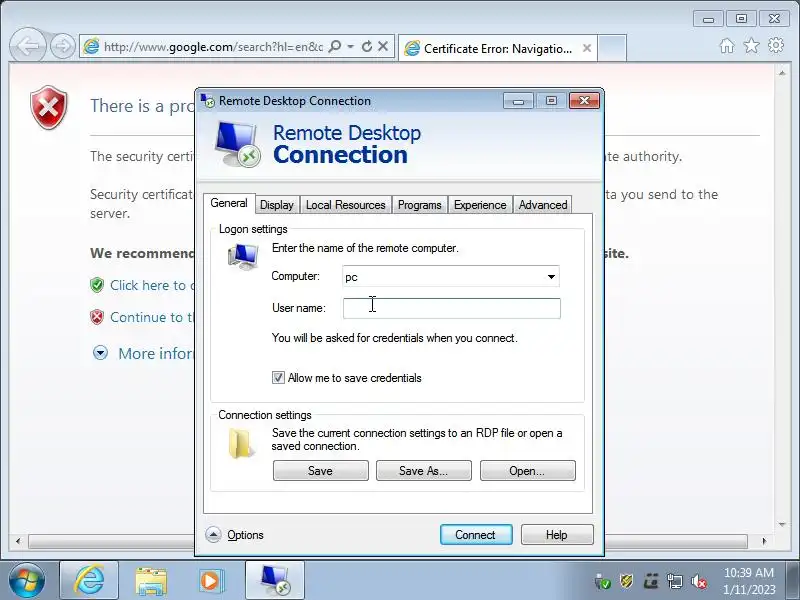The image size is (800, 600).
Task: Open Internet Explorer Tools gear icon
Action: [776, 45]
